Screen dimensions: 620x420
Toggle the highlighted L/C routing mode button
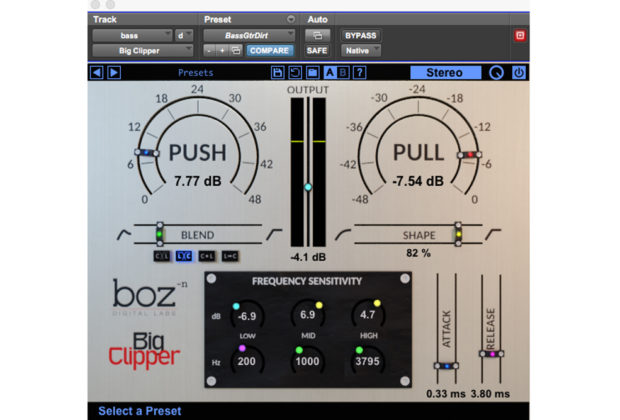coord(184,256)
